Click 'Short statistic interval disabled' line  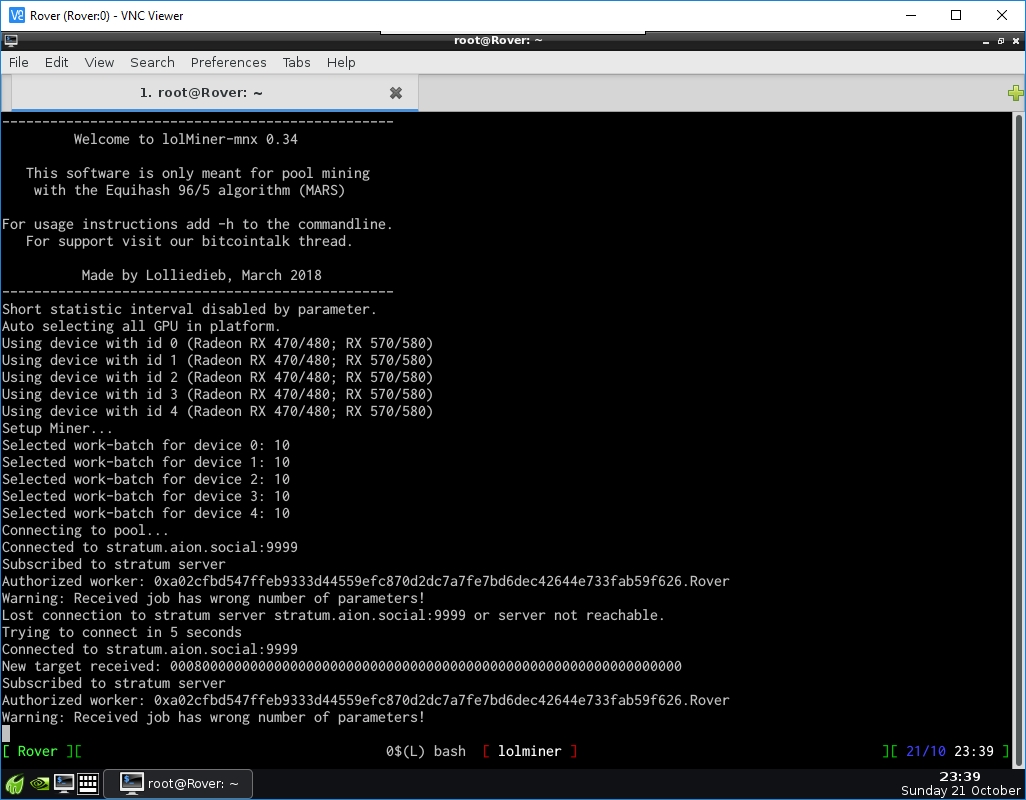pyautogui.click(x=189, y=309)
